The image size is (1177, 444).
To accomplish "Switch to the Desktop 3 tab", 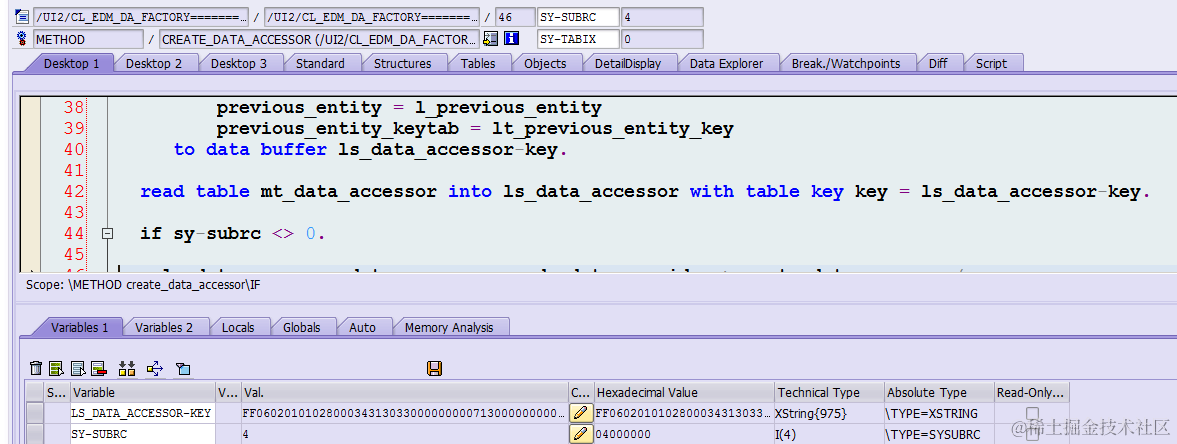I will click(x=239, y=63).
